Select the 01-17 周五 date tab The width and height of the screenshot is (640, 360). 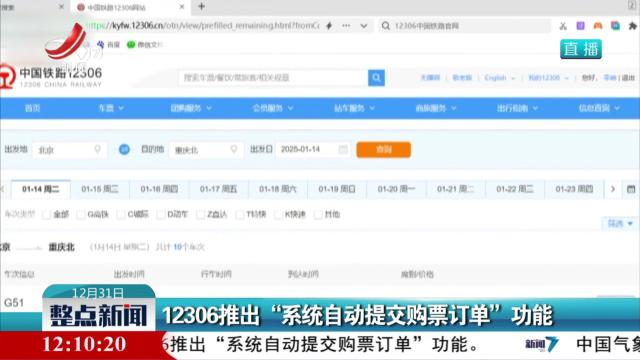218,189
